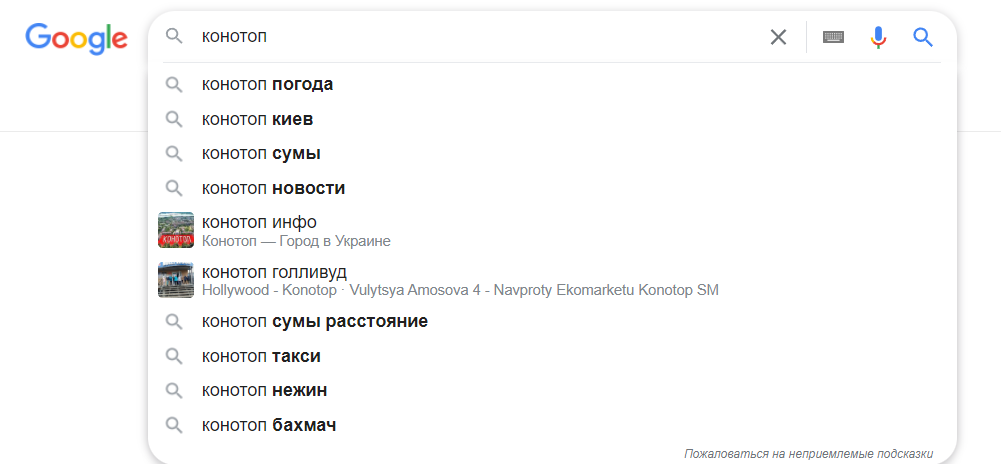The width and height of the screenshot is (1001, 464).
Task: Select suggestion конотоп бахмач
Action: (553, 424)
